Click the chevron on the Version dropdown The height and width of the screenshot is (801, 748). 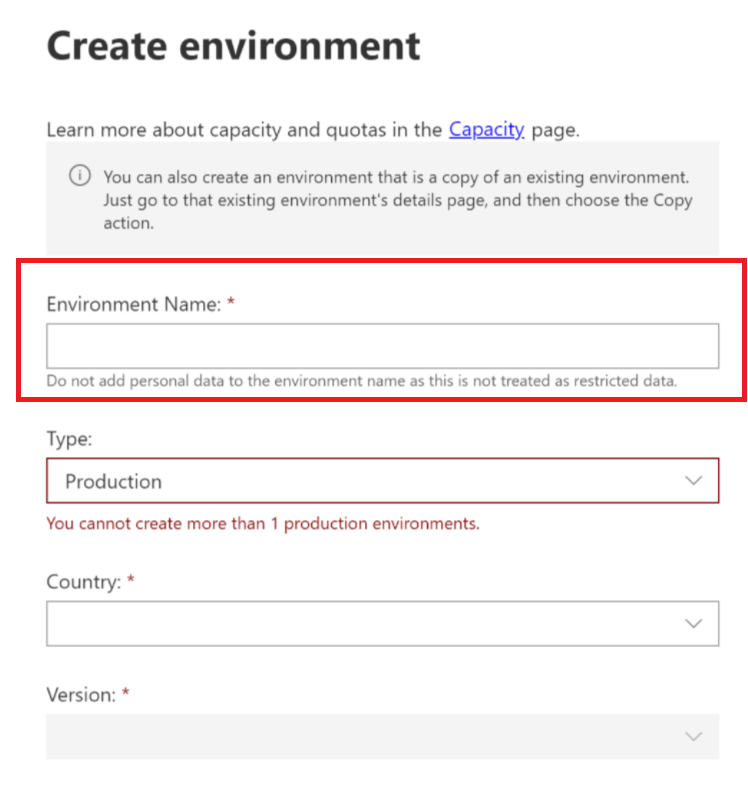696,736
